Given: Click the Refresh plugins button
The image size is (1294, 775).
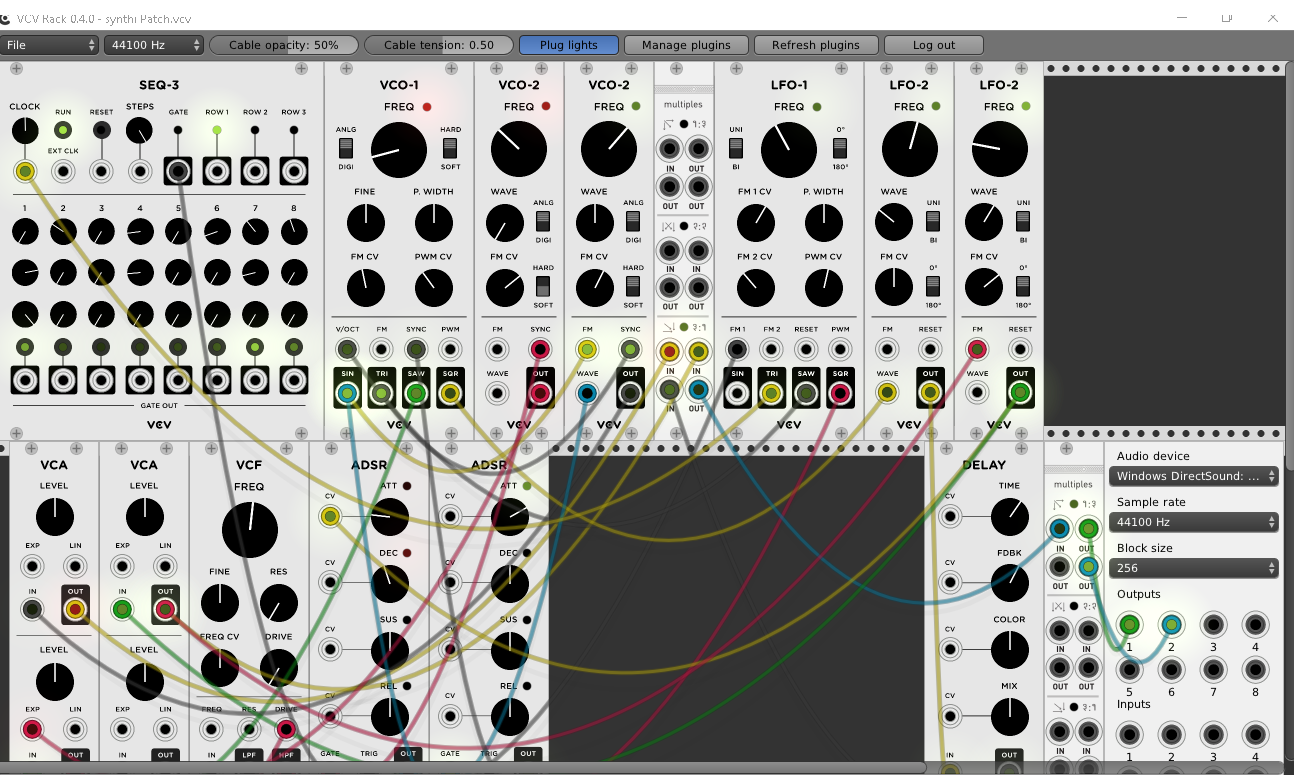Looking at the screenshot, I should point(816,45).
